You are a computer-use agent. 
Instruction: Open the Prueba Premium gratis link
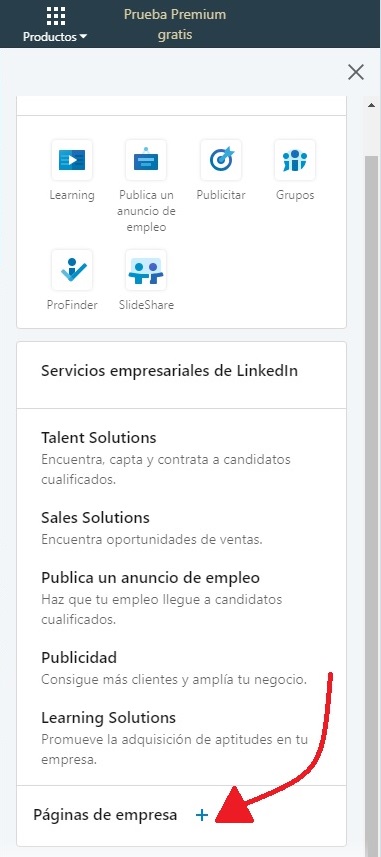tap(175, 25)
